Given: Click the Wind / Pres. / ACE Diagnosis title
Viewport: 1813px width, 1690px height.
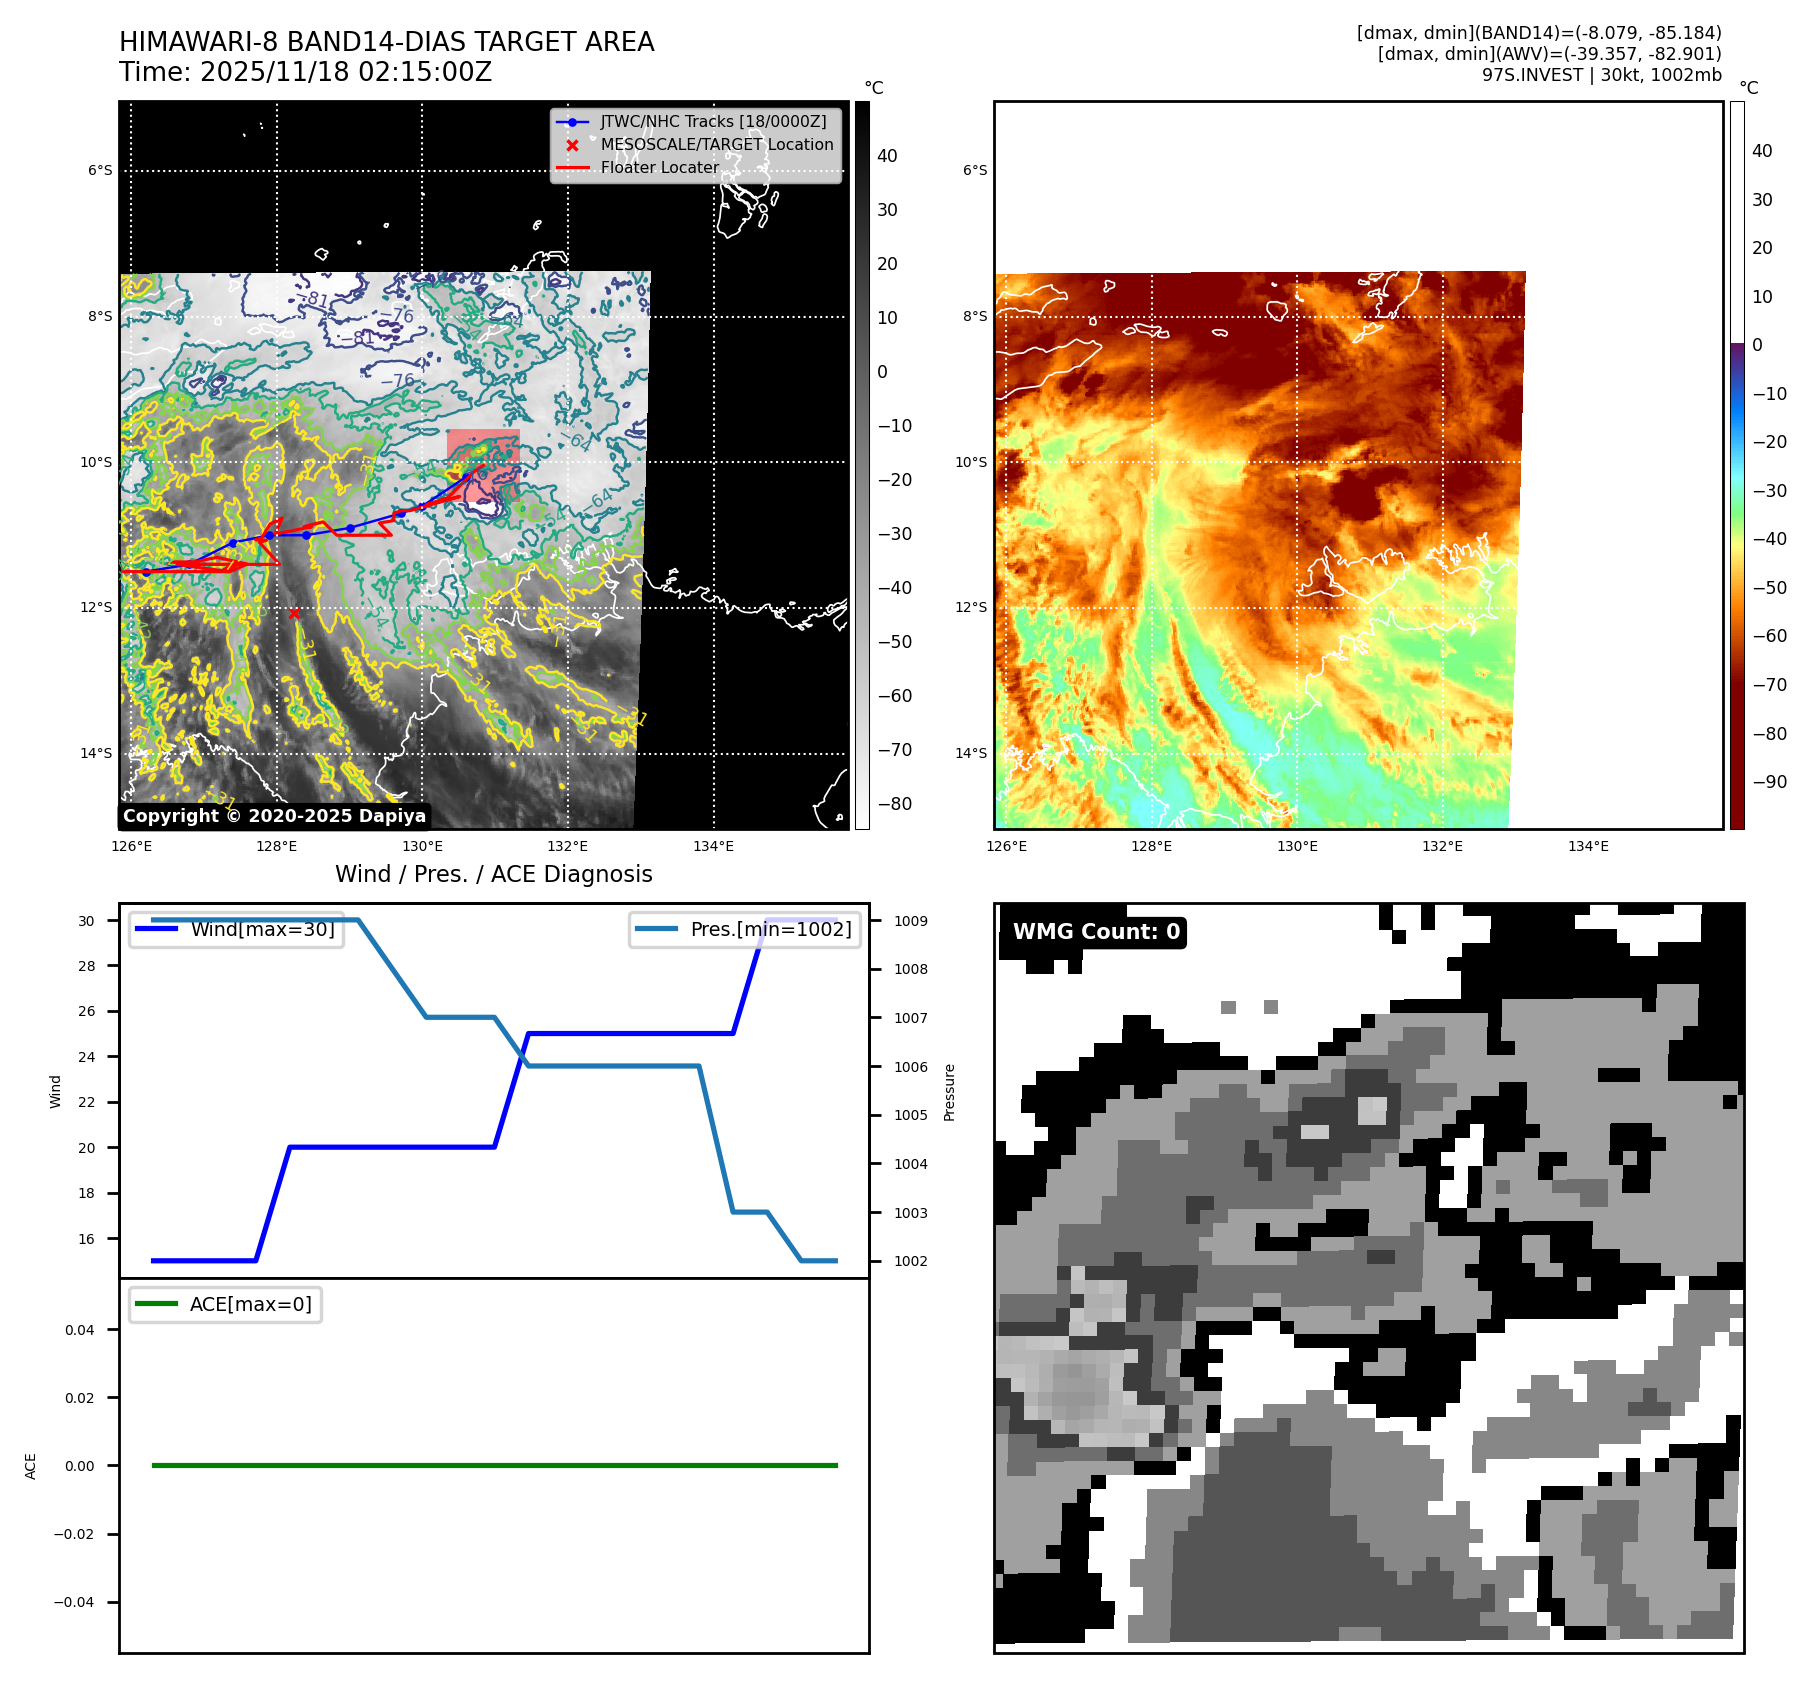Looking at the screenshot, I should coord(493,874).
